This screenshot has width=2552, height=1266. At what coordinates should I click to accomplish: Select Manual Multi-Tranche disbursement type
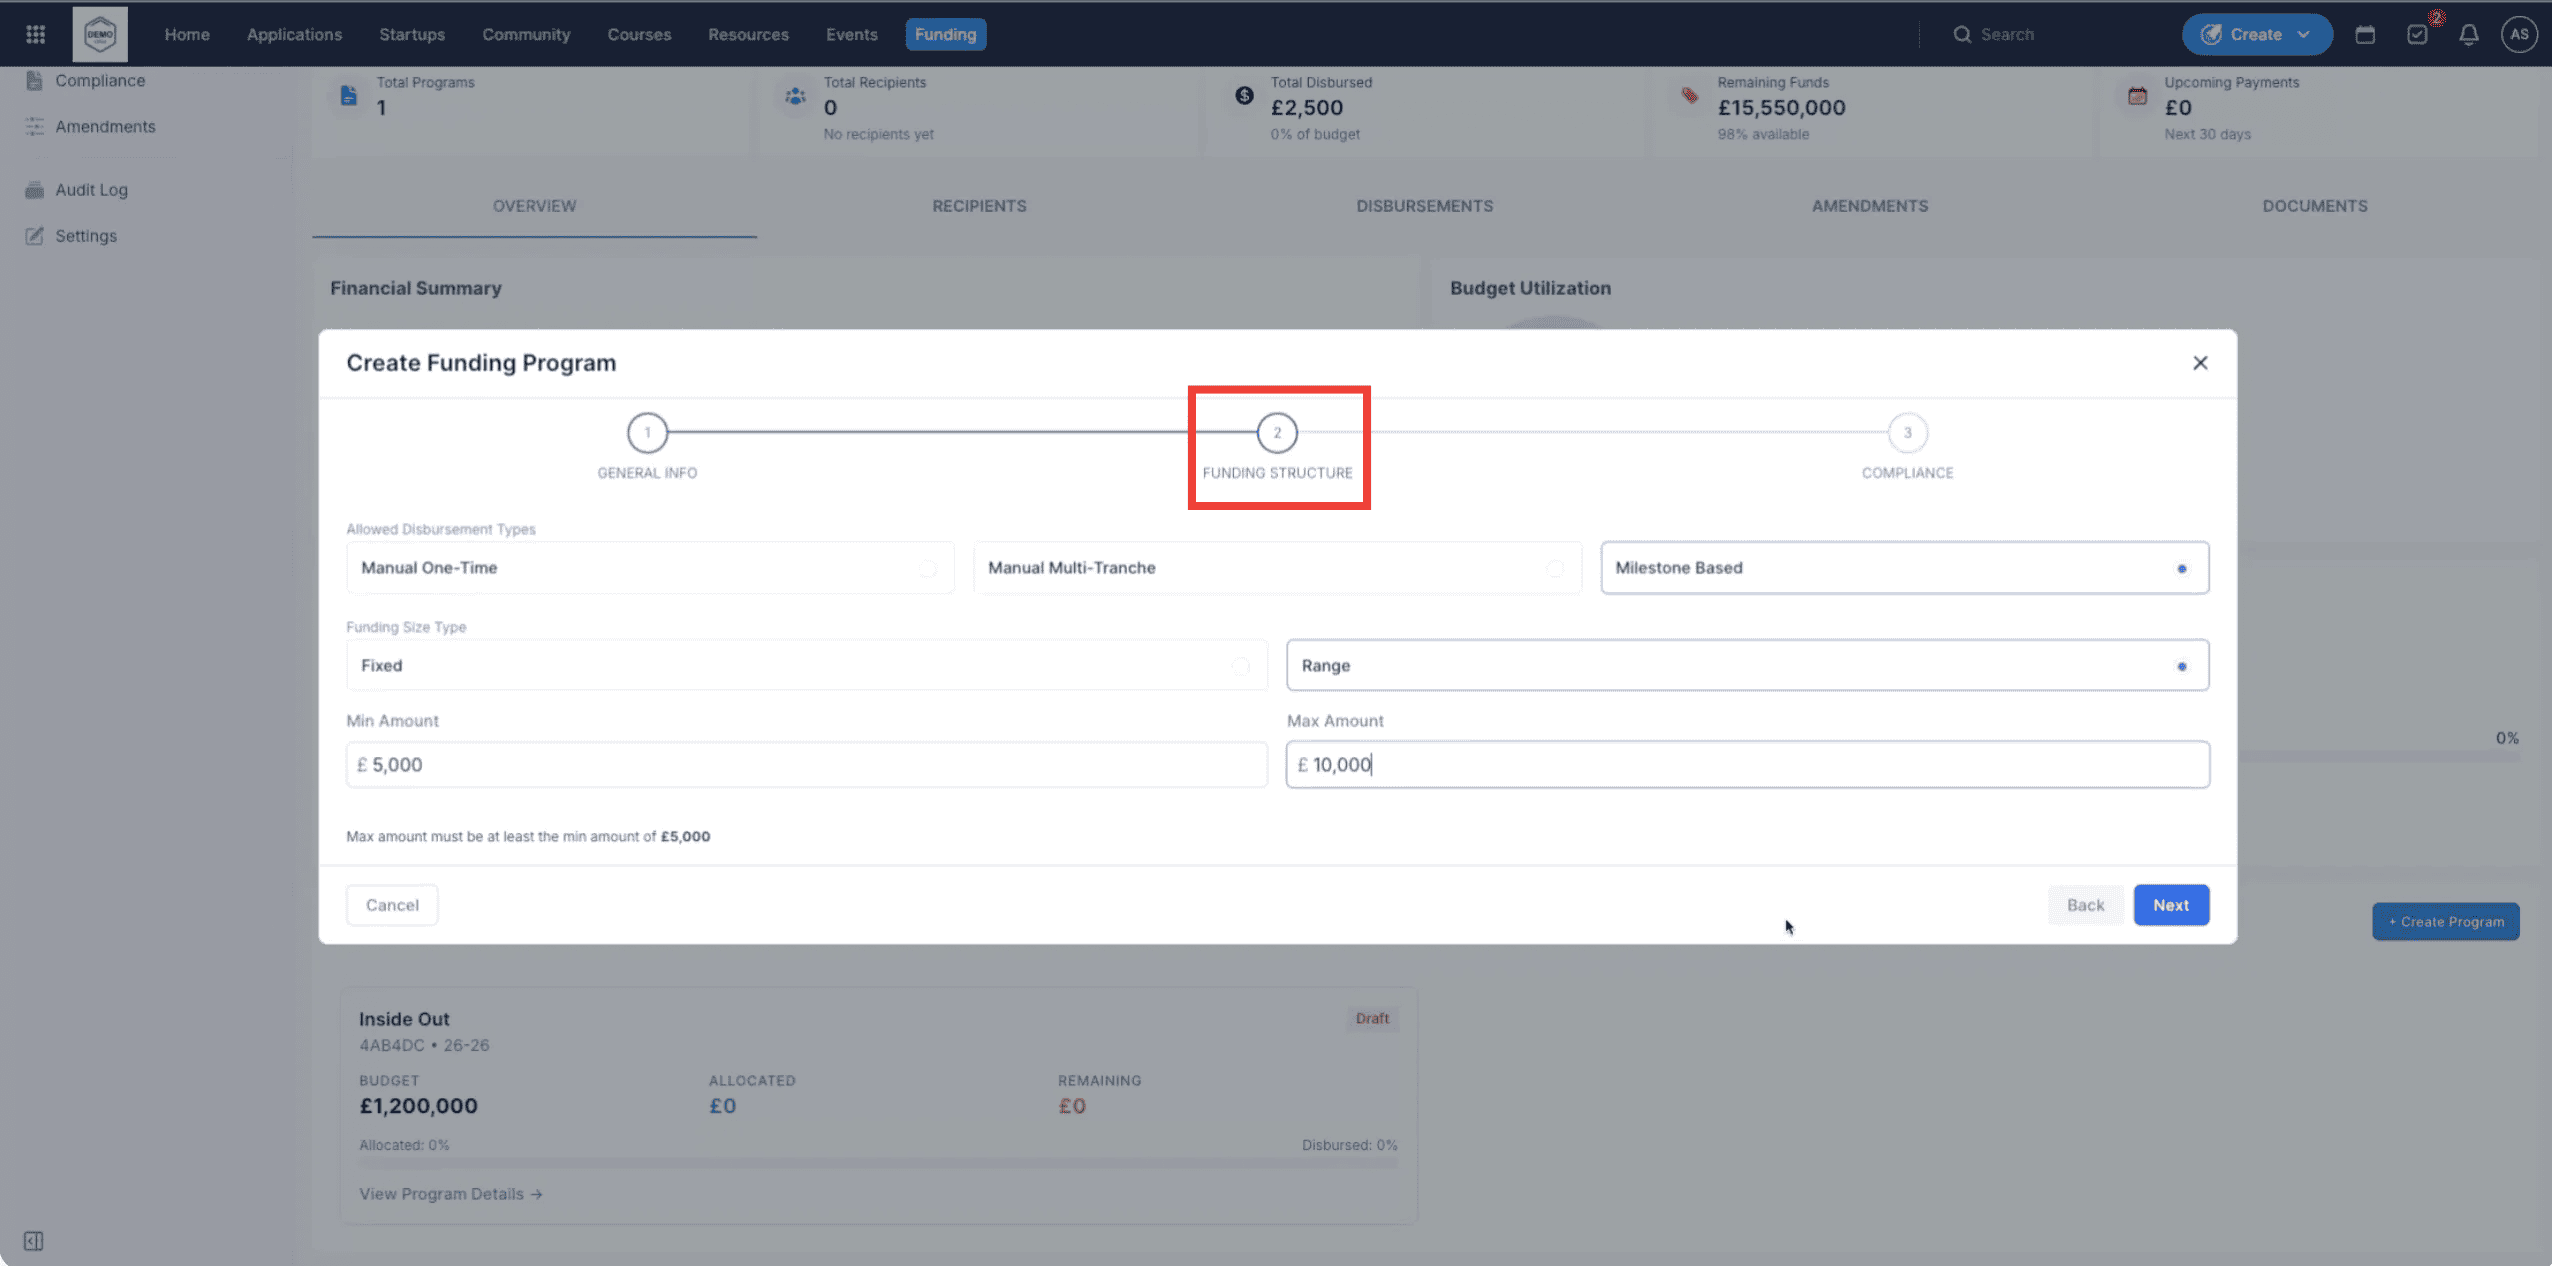coord(1276,567)
